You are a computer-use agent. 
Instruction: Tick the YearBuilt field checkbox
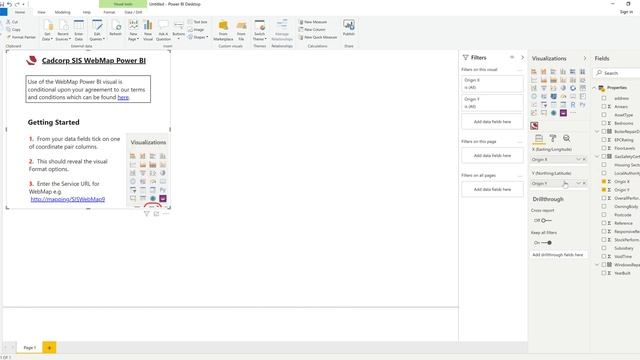(x=604, y=273)
